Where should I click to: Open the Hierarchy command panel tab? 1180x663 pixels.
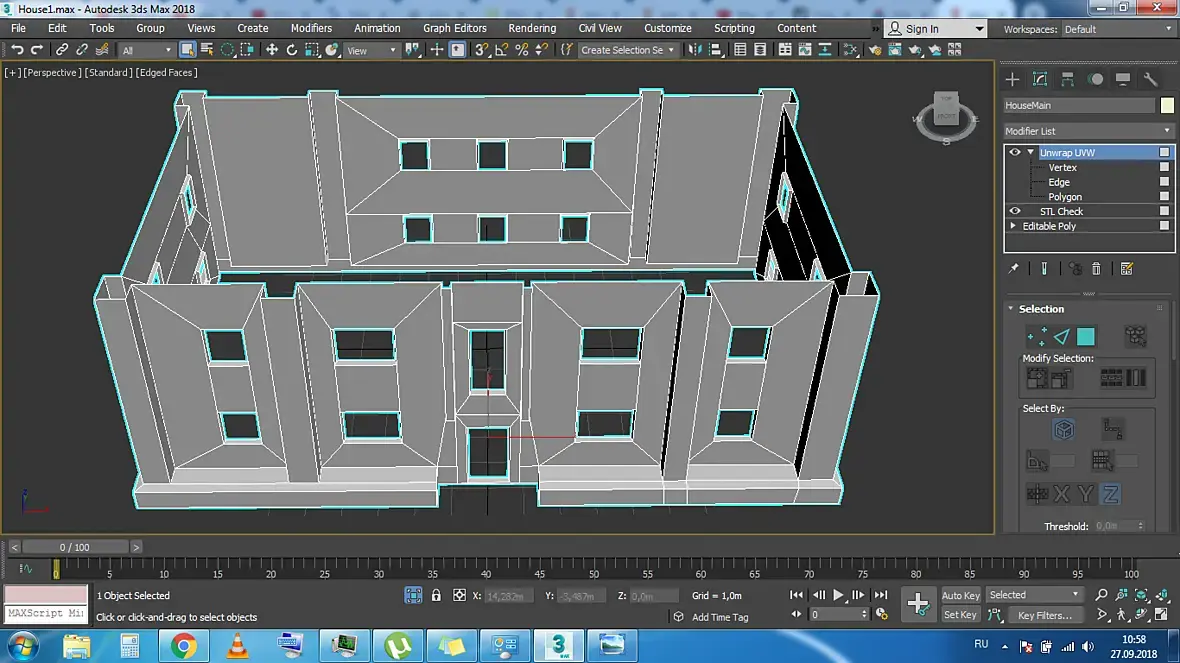coord(1068,80)
